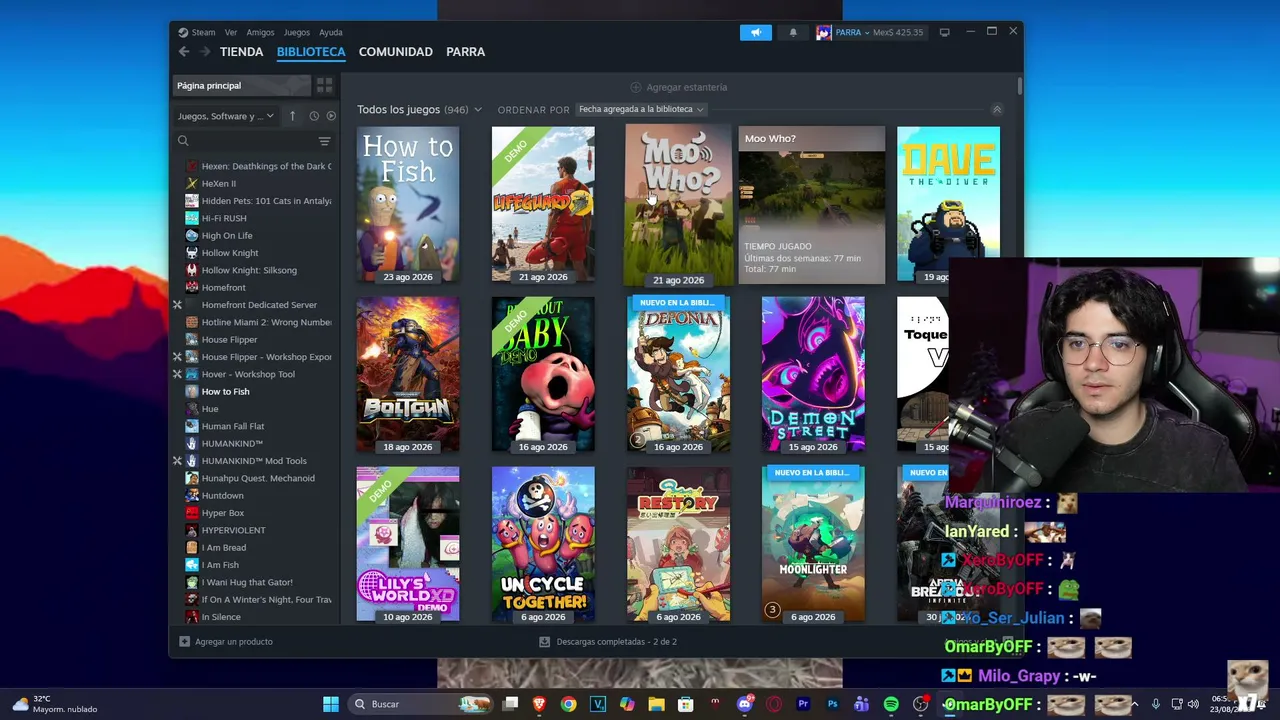Open the Amigos menu
Viewport: 1280px width, 720px height.
(x=260, y=32)
